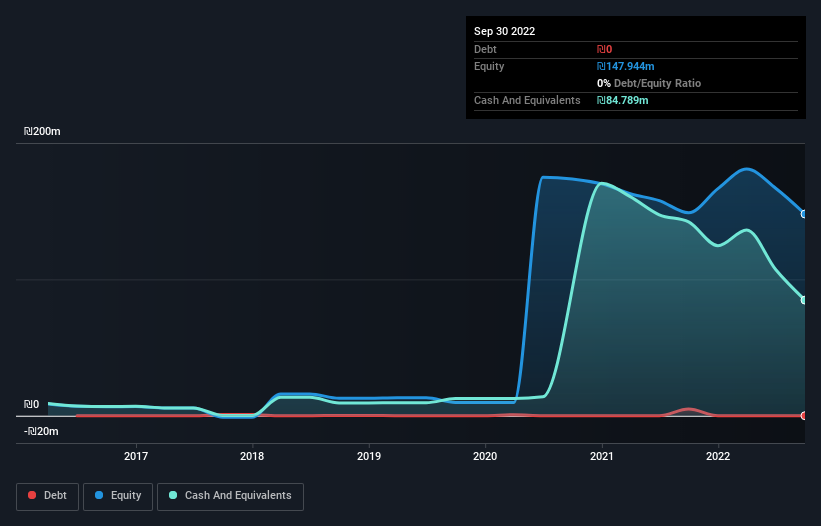The image size is (821, 526).
Task: Click the ₪0 y-axis label
Action: 31,404
